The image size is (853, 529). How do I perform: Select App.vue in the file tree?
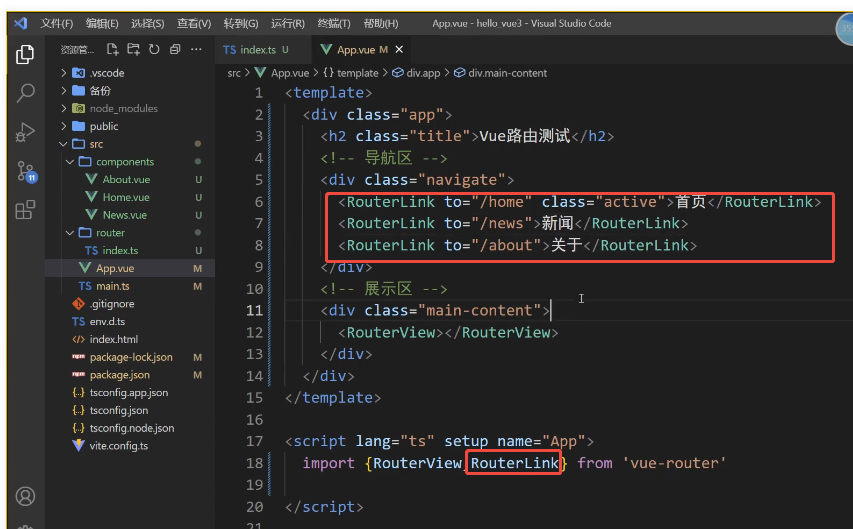[x=115, y=268]
